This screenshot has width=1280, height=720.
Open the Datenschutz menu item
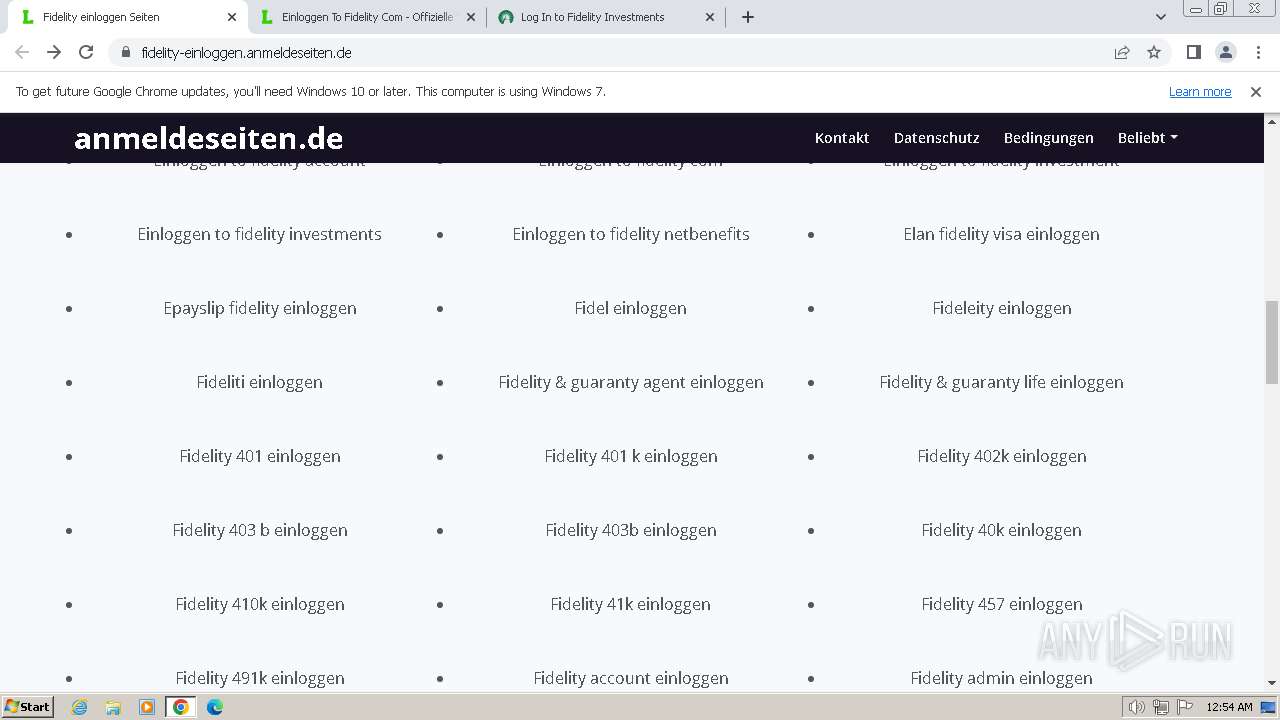[x=937, y=138]
